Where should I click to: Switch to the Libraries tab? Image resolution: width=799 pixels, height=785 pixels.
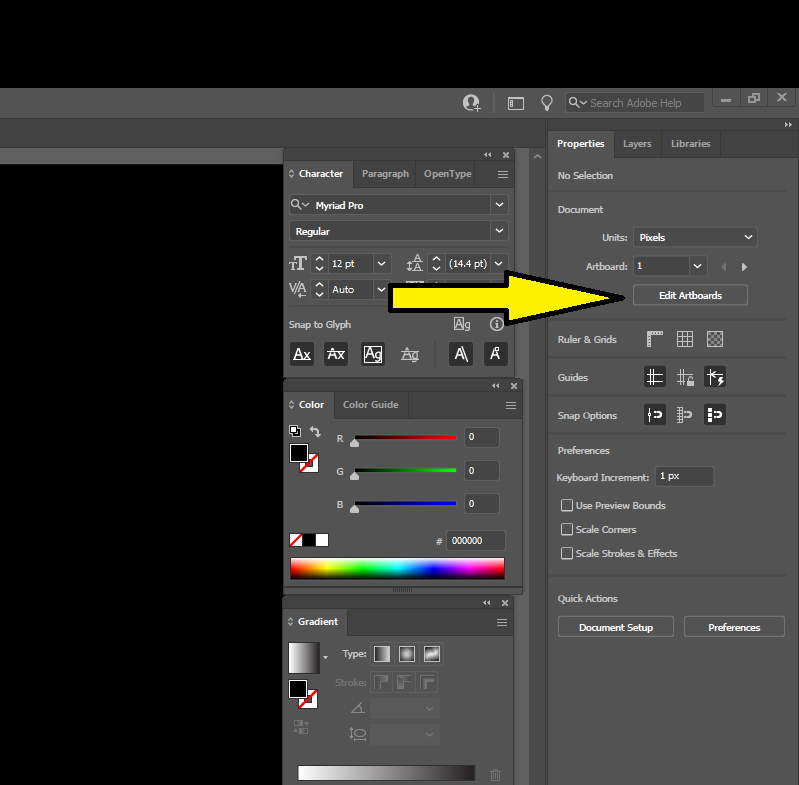pyautogui.click(x=690, y=144)
